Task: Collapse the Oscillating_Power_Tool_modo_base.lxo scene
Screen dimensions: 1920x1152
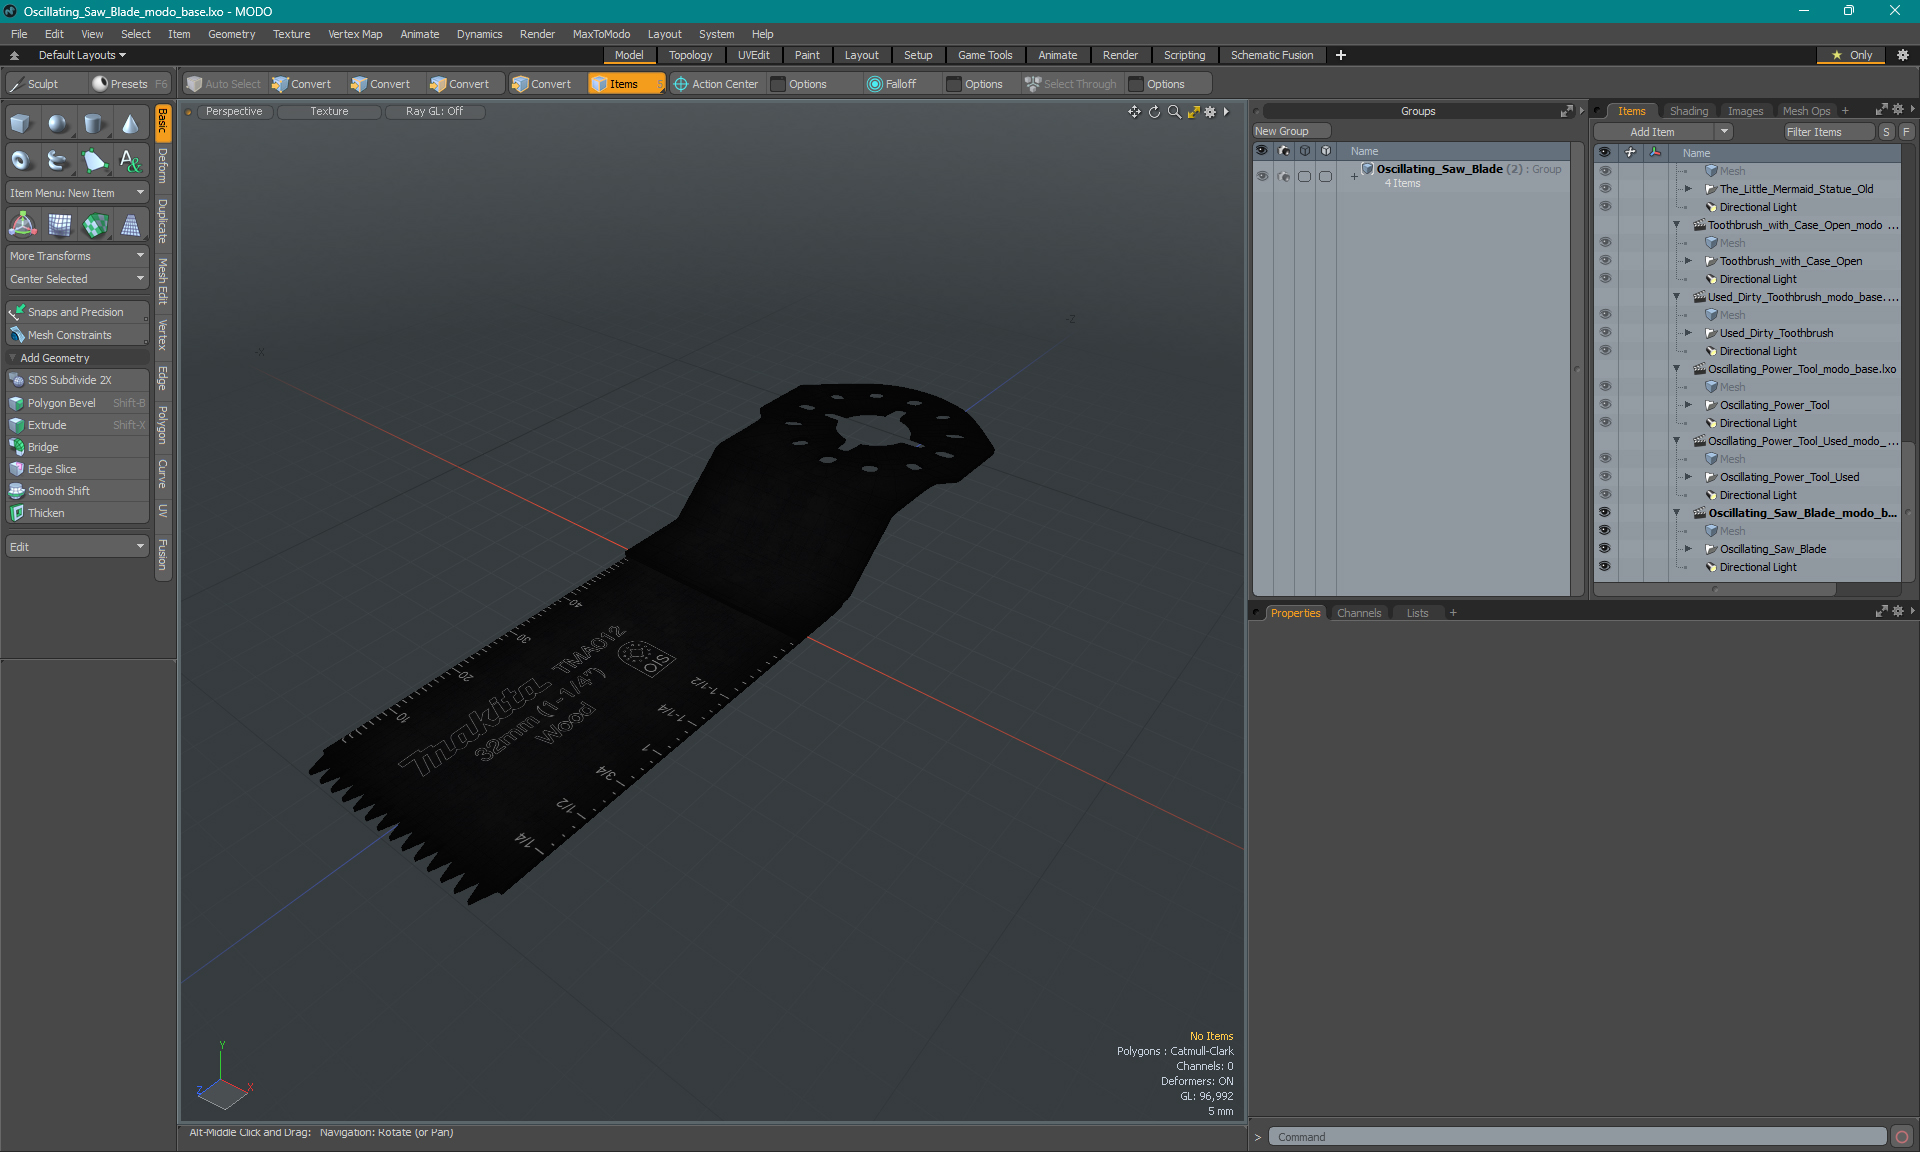Action: (x=1677, y=369)
